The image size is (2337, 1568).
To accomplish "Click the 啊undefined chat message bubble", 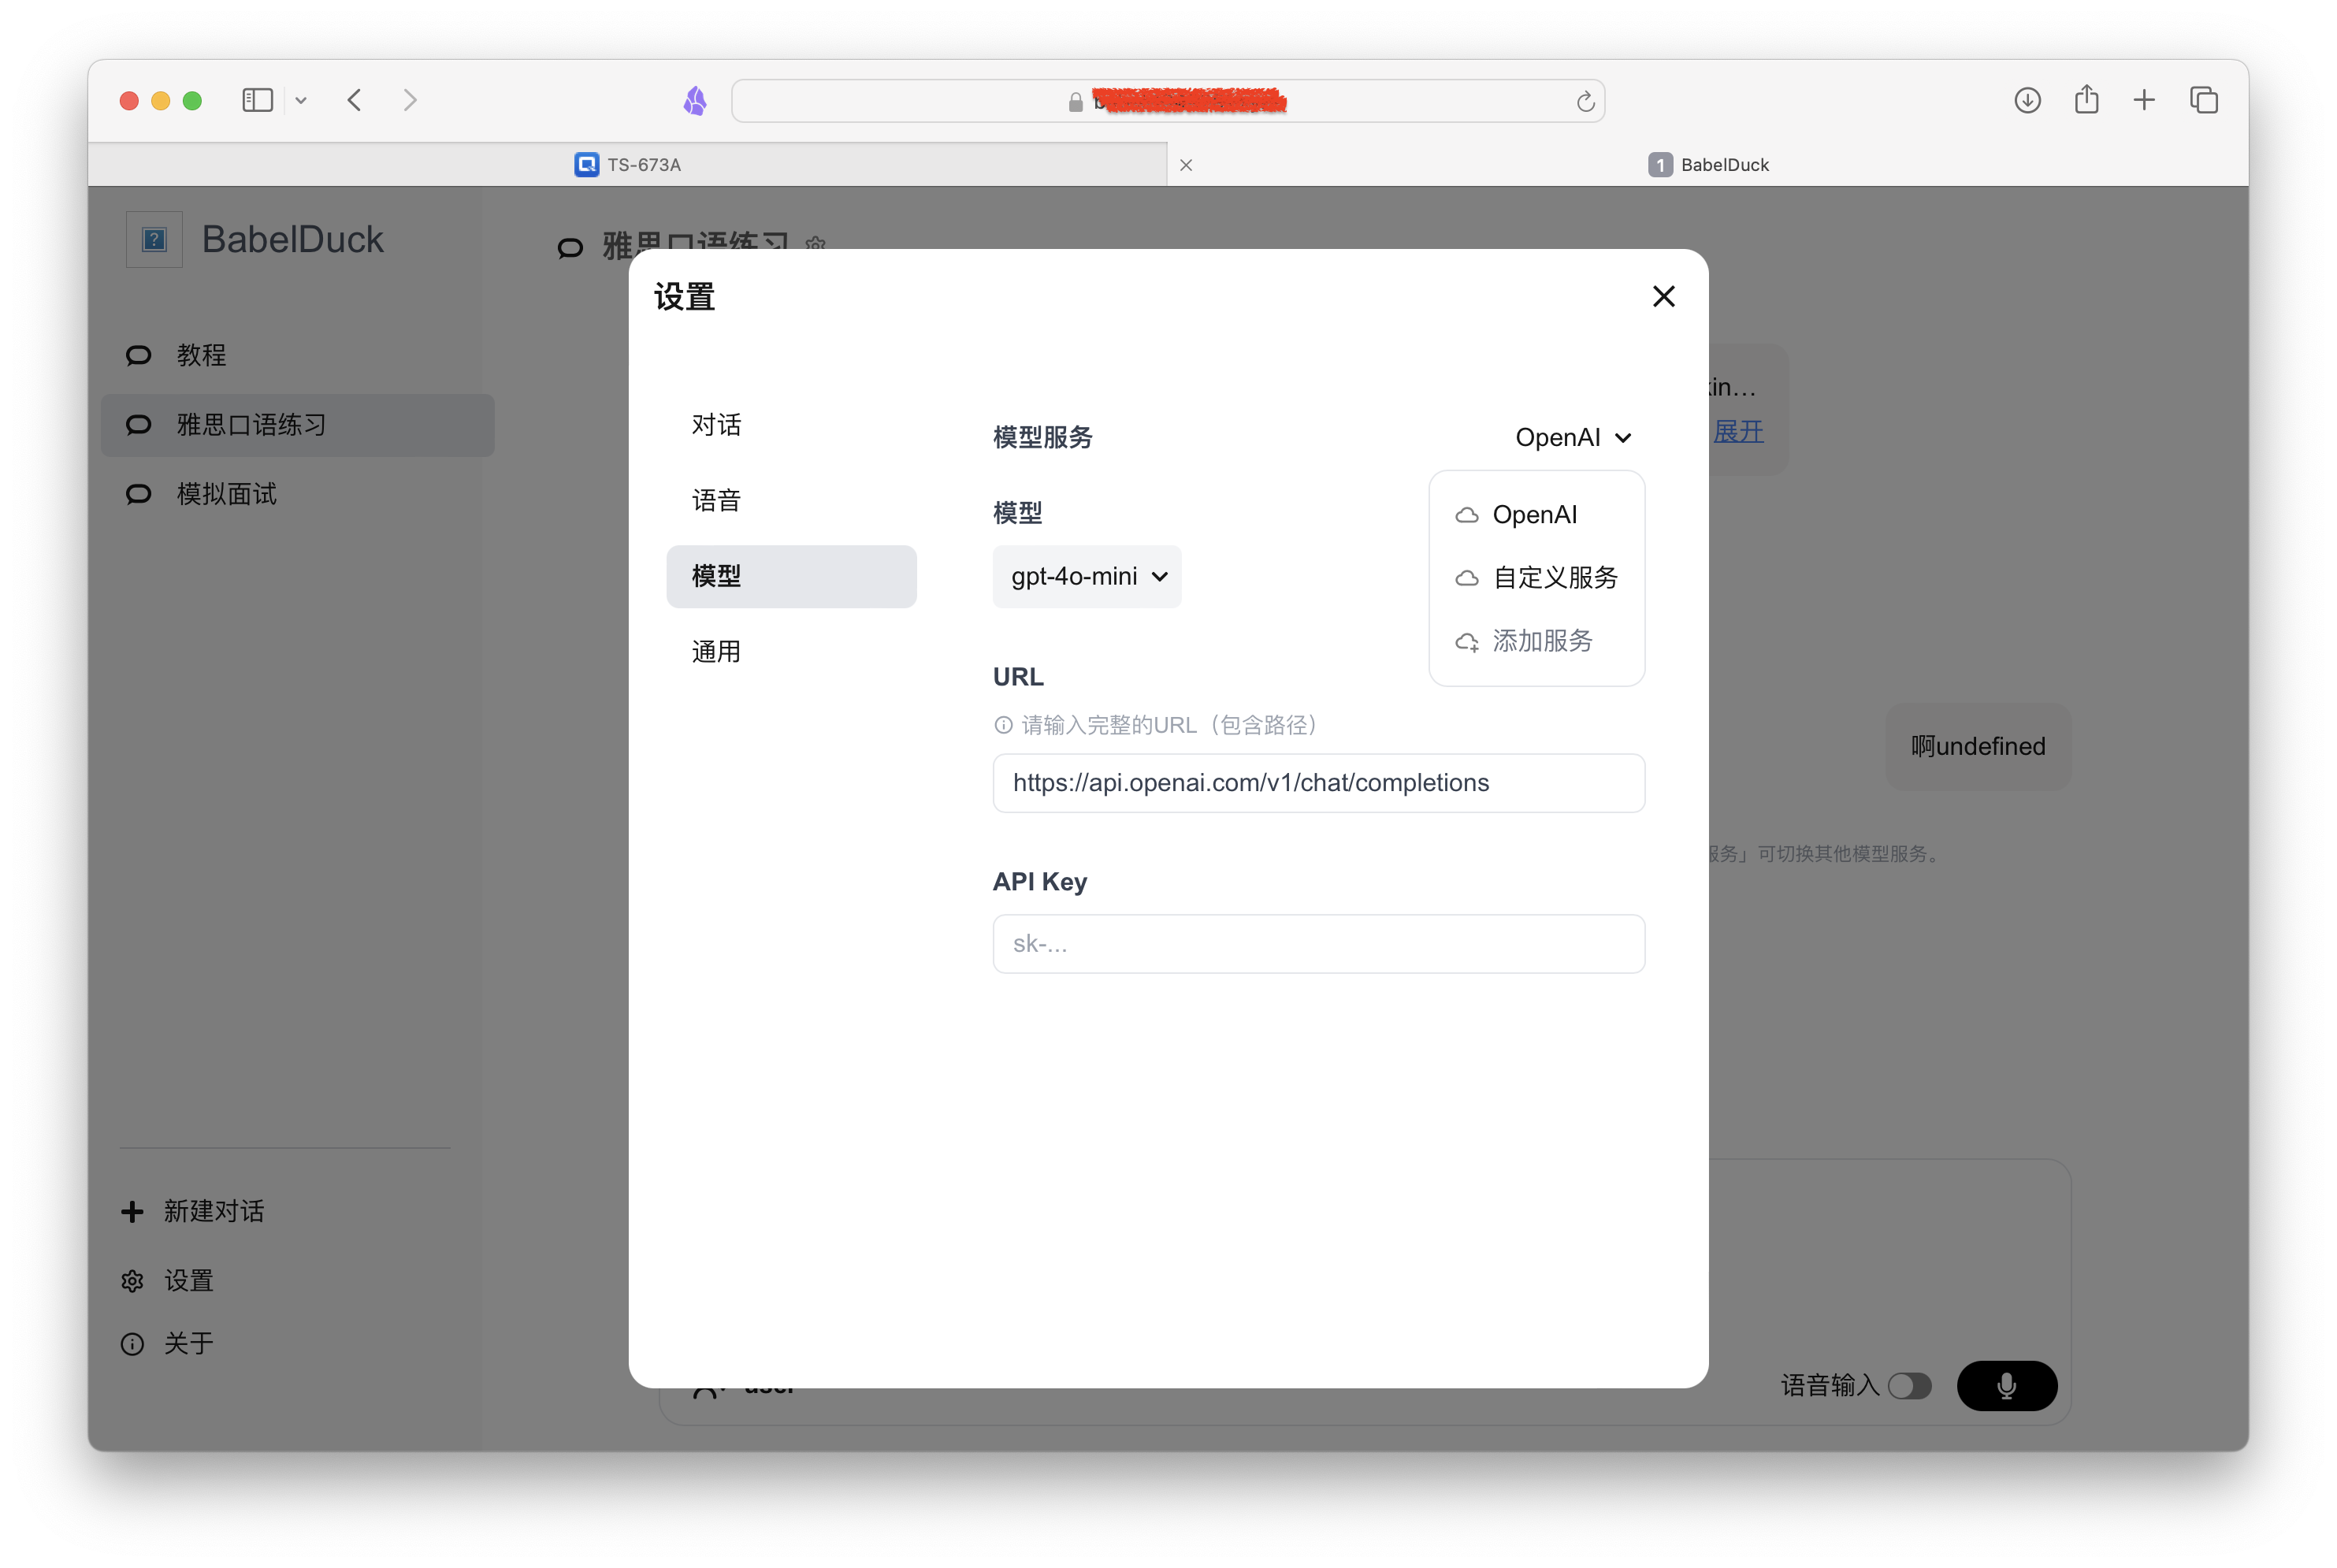I will click(1978, 747).
